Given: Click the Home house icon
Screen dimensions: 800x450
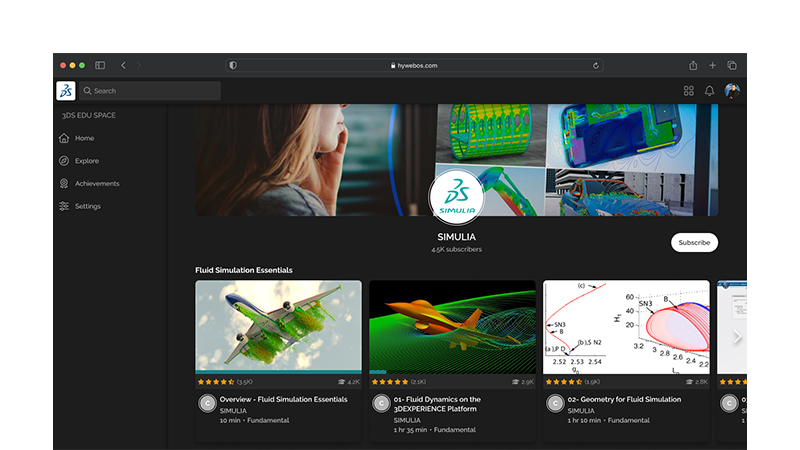Looking at the screenshot, I should (64, 138).
